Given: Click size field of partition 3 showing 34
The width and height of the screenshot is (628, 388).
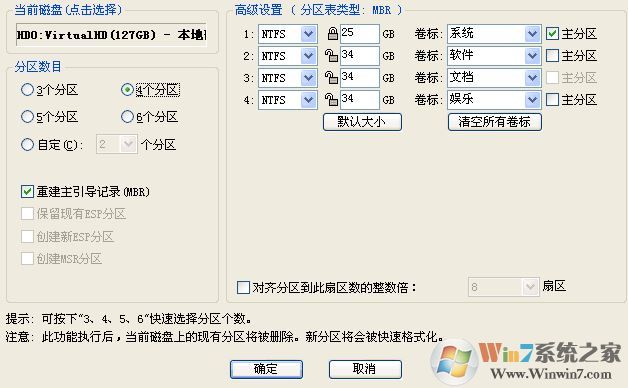Looking at the screenshot, I should 360,77.
